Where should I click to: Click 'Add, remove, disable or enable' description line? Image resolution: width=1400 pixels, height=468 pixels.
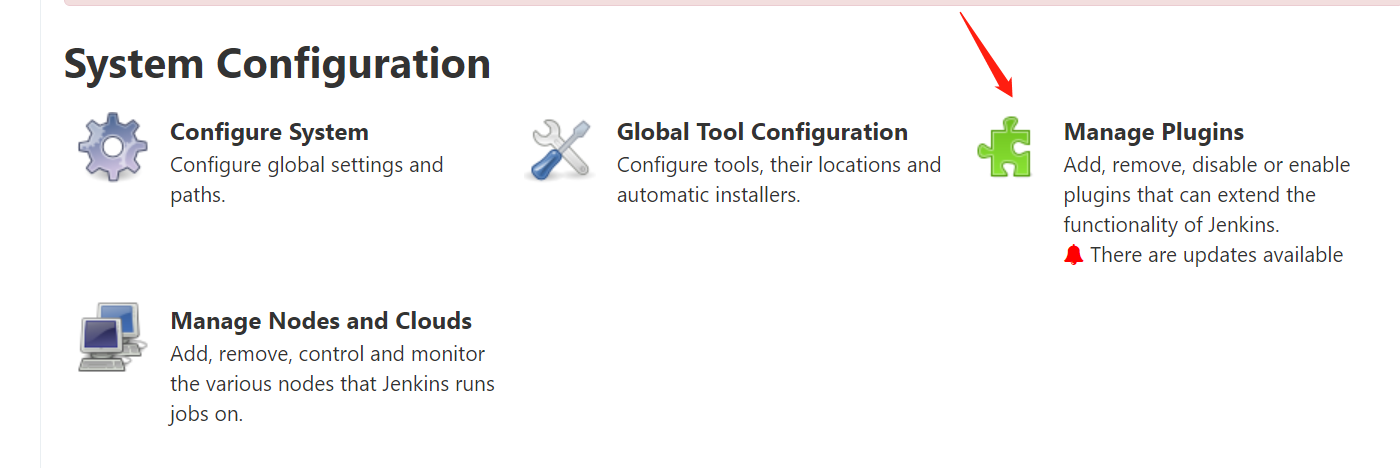click(x=1206, y=165)
